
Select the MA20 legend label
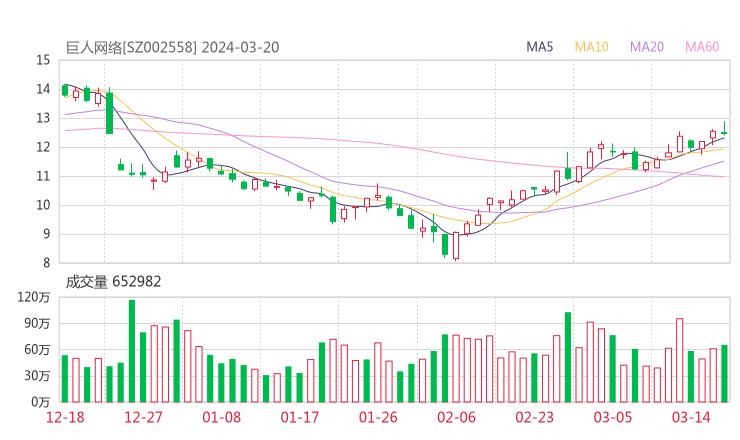coord(647,47)
